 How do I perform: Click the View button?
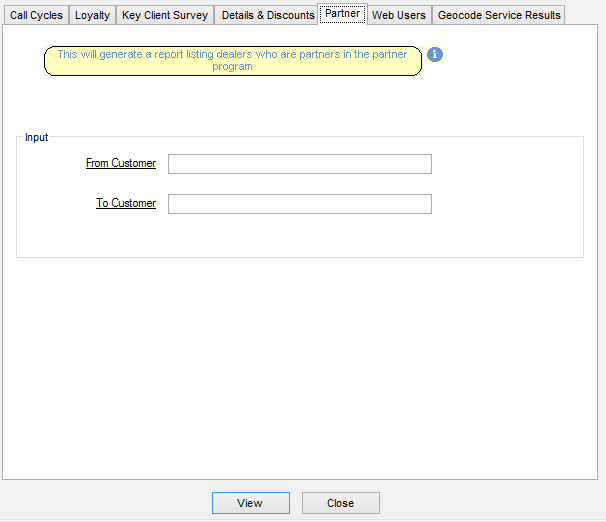point(250,503)
